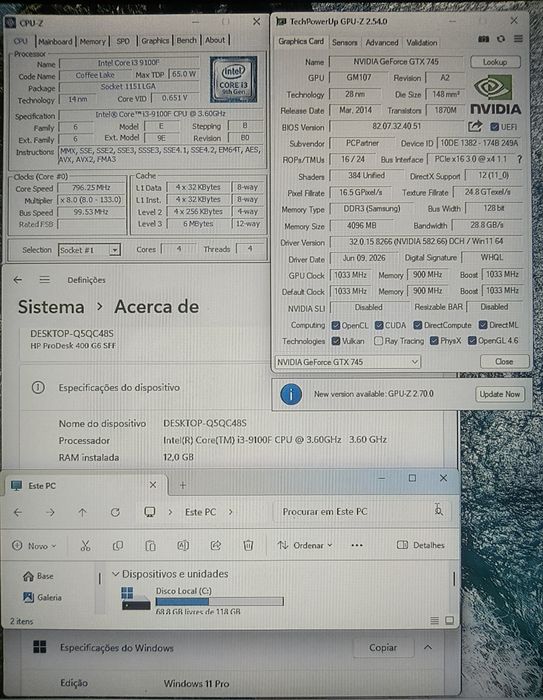The width and height of the screenshot is (543, 700).
Task: Click the Copiar button in Windows specifications
Action: coord(383,647)
